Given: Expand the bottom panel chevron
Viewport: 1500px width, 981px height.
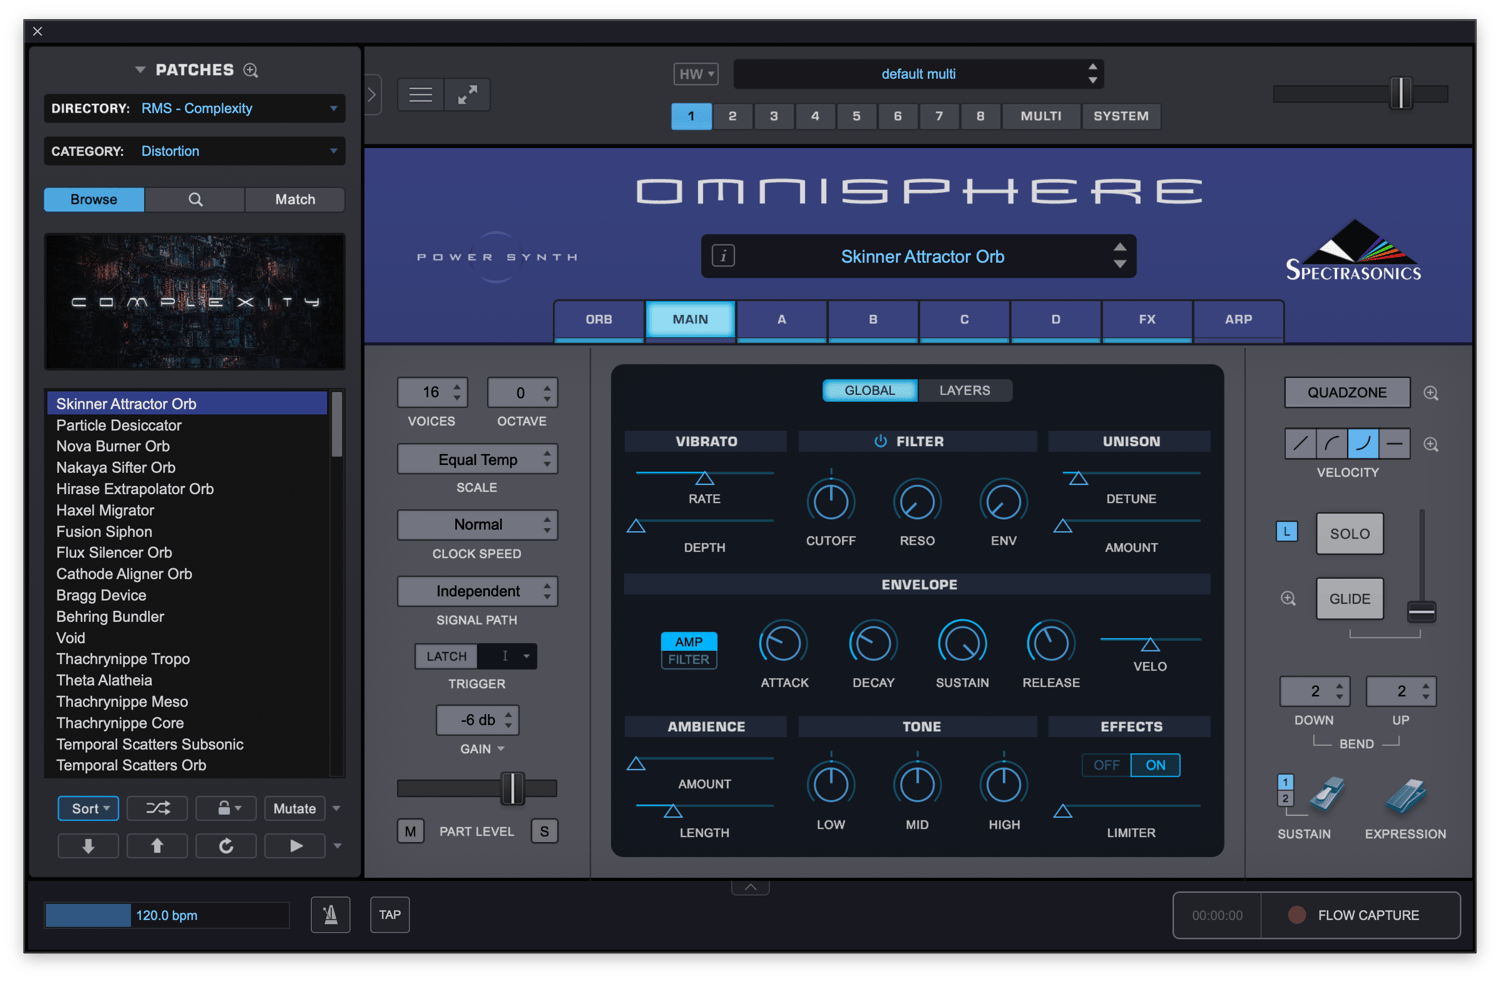Looking at the screenshot, I should click(x=750, y=887).
